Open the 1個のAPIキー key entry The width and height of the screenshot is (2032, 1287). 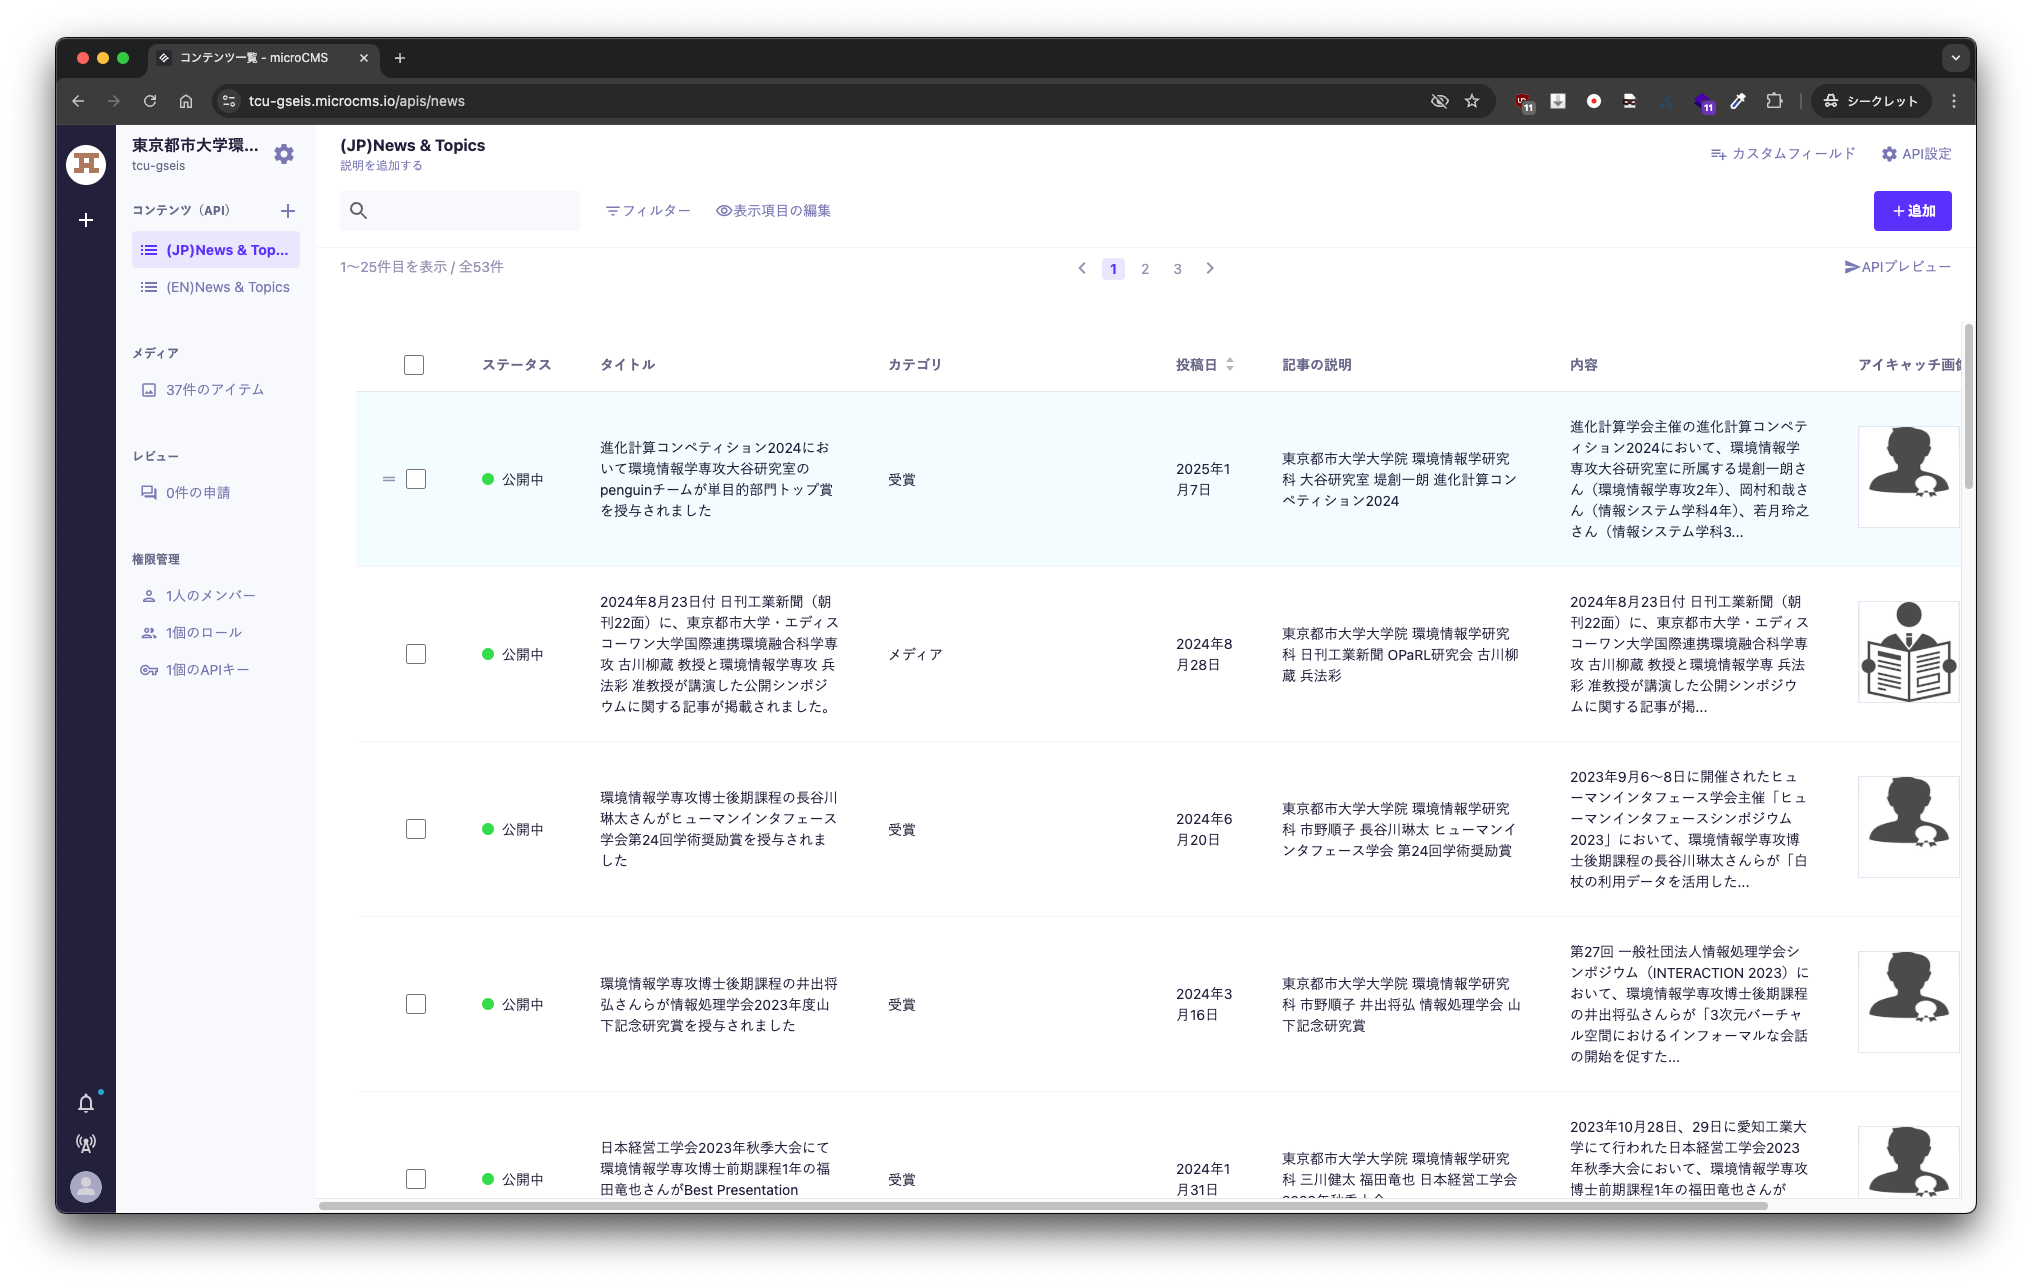pyautogui.click(x=206, y=670)
